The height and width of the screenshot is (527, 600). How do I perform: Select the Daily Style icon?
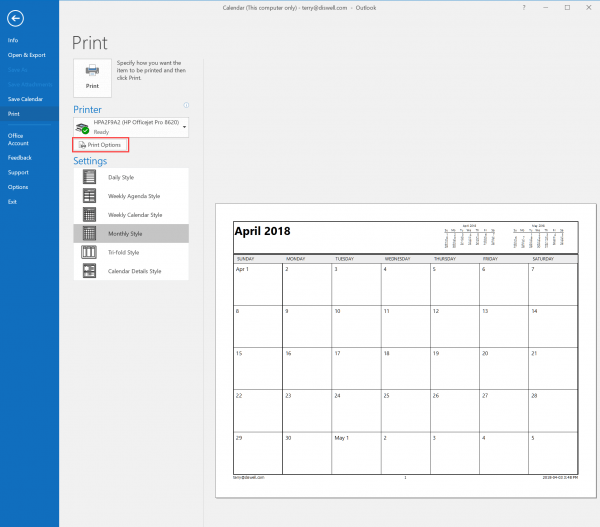point(89,177)
